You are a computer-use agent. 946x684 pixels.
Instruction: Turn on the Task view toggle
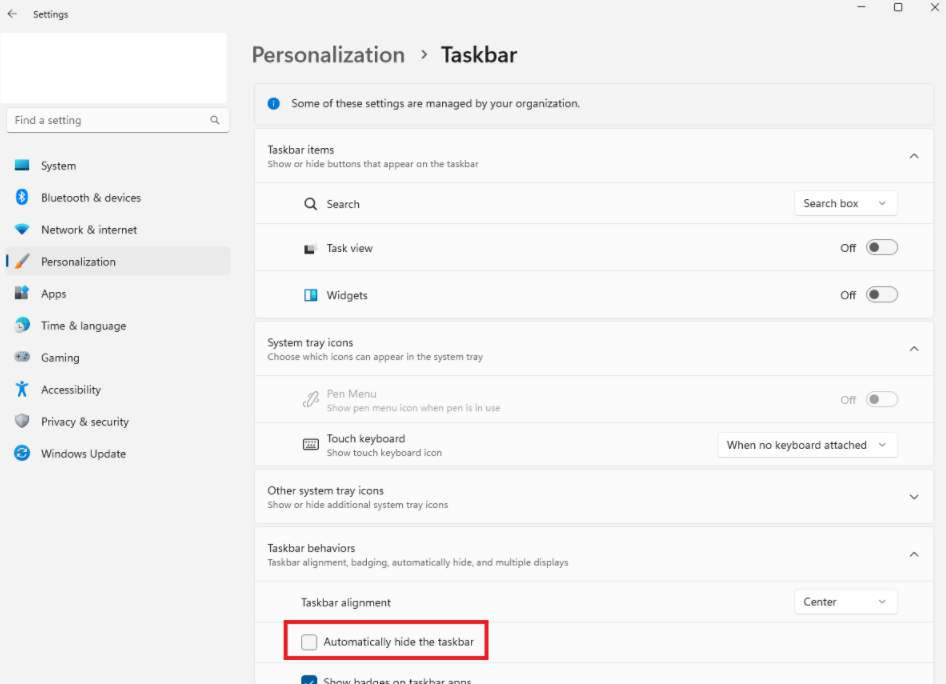click(881, 247)
